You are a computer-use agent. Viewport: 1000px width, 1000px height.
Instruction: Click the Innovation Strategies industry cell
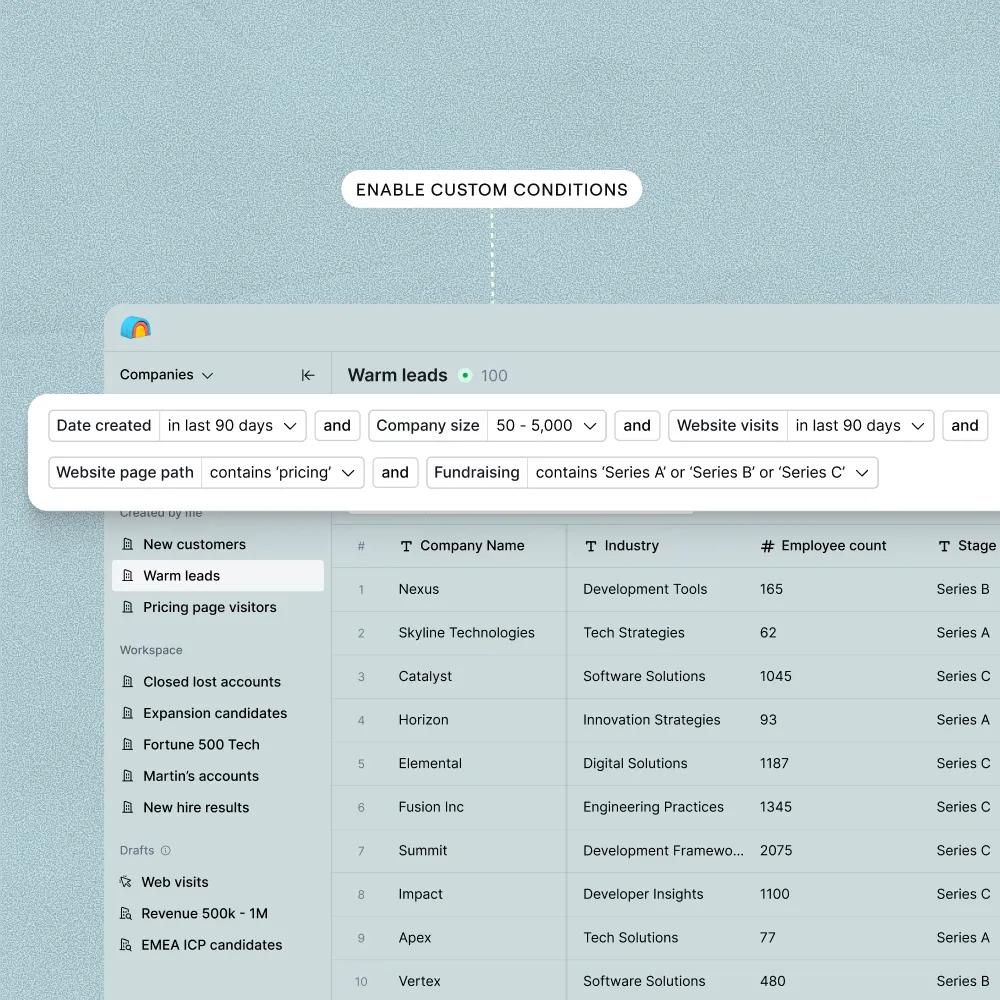[651, 719]
